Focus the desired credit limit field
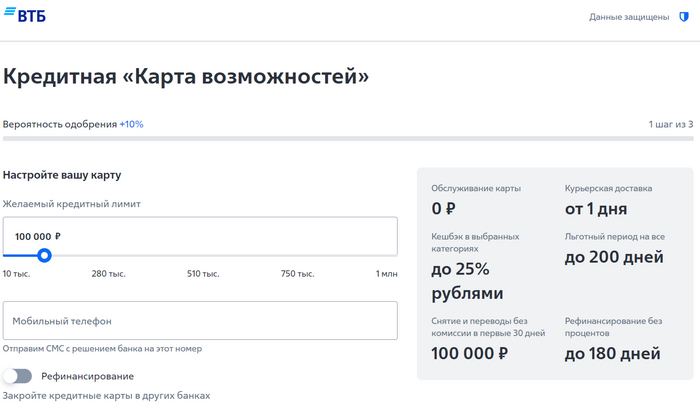 [200, 236]
